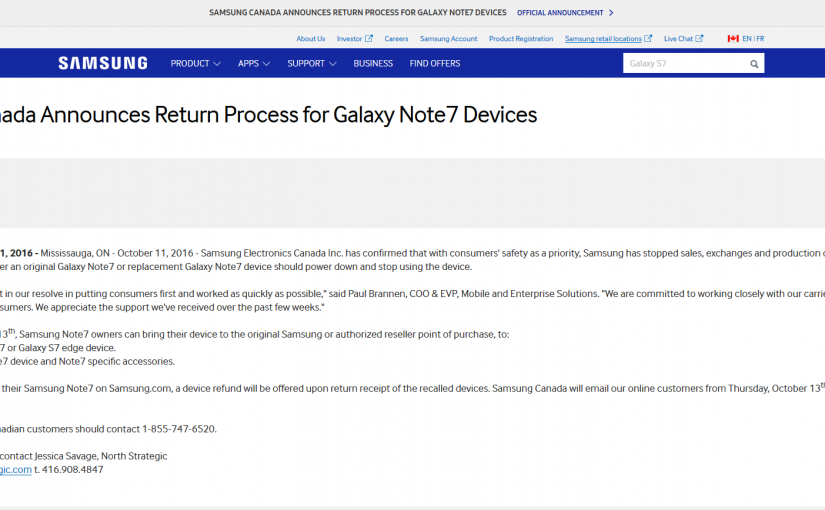Open the Support dropdown menu

pos(311,63)
